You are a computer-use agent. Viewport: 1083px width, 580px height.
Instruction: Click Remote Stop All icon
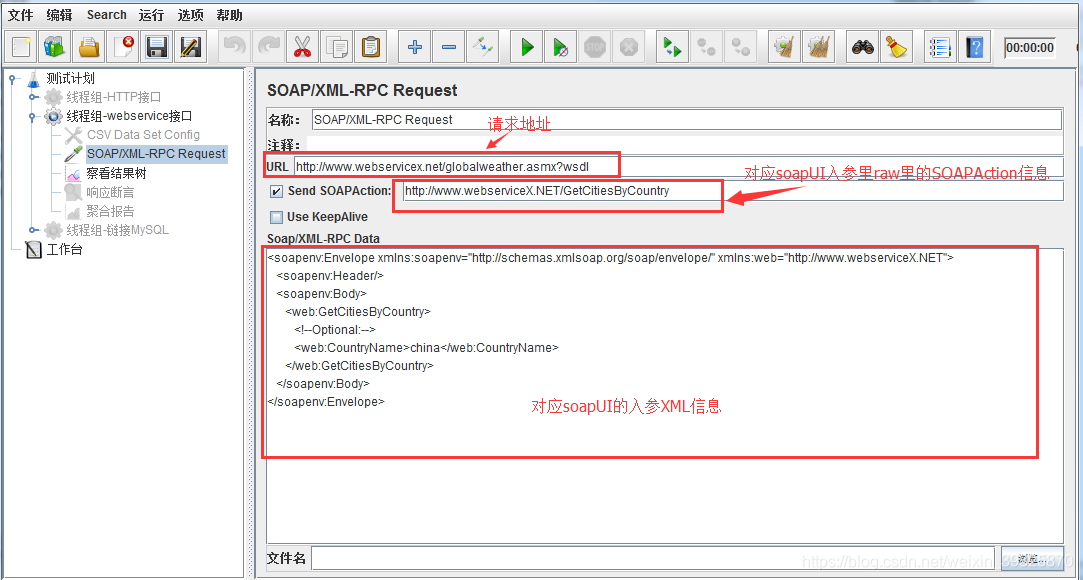706,47
